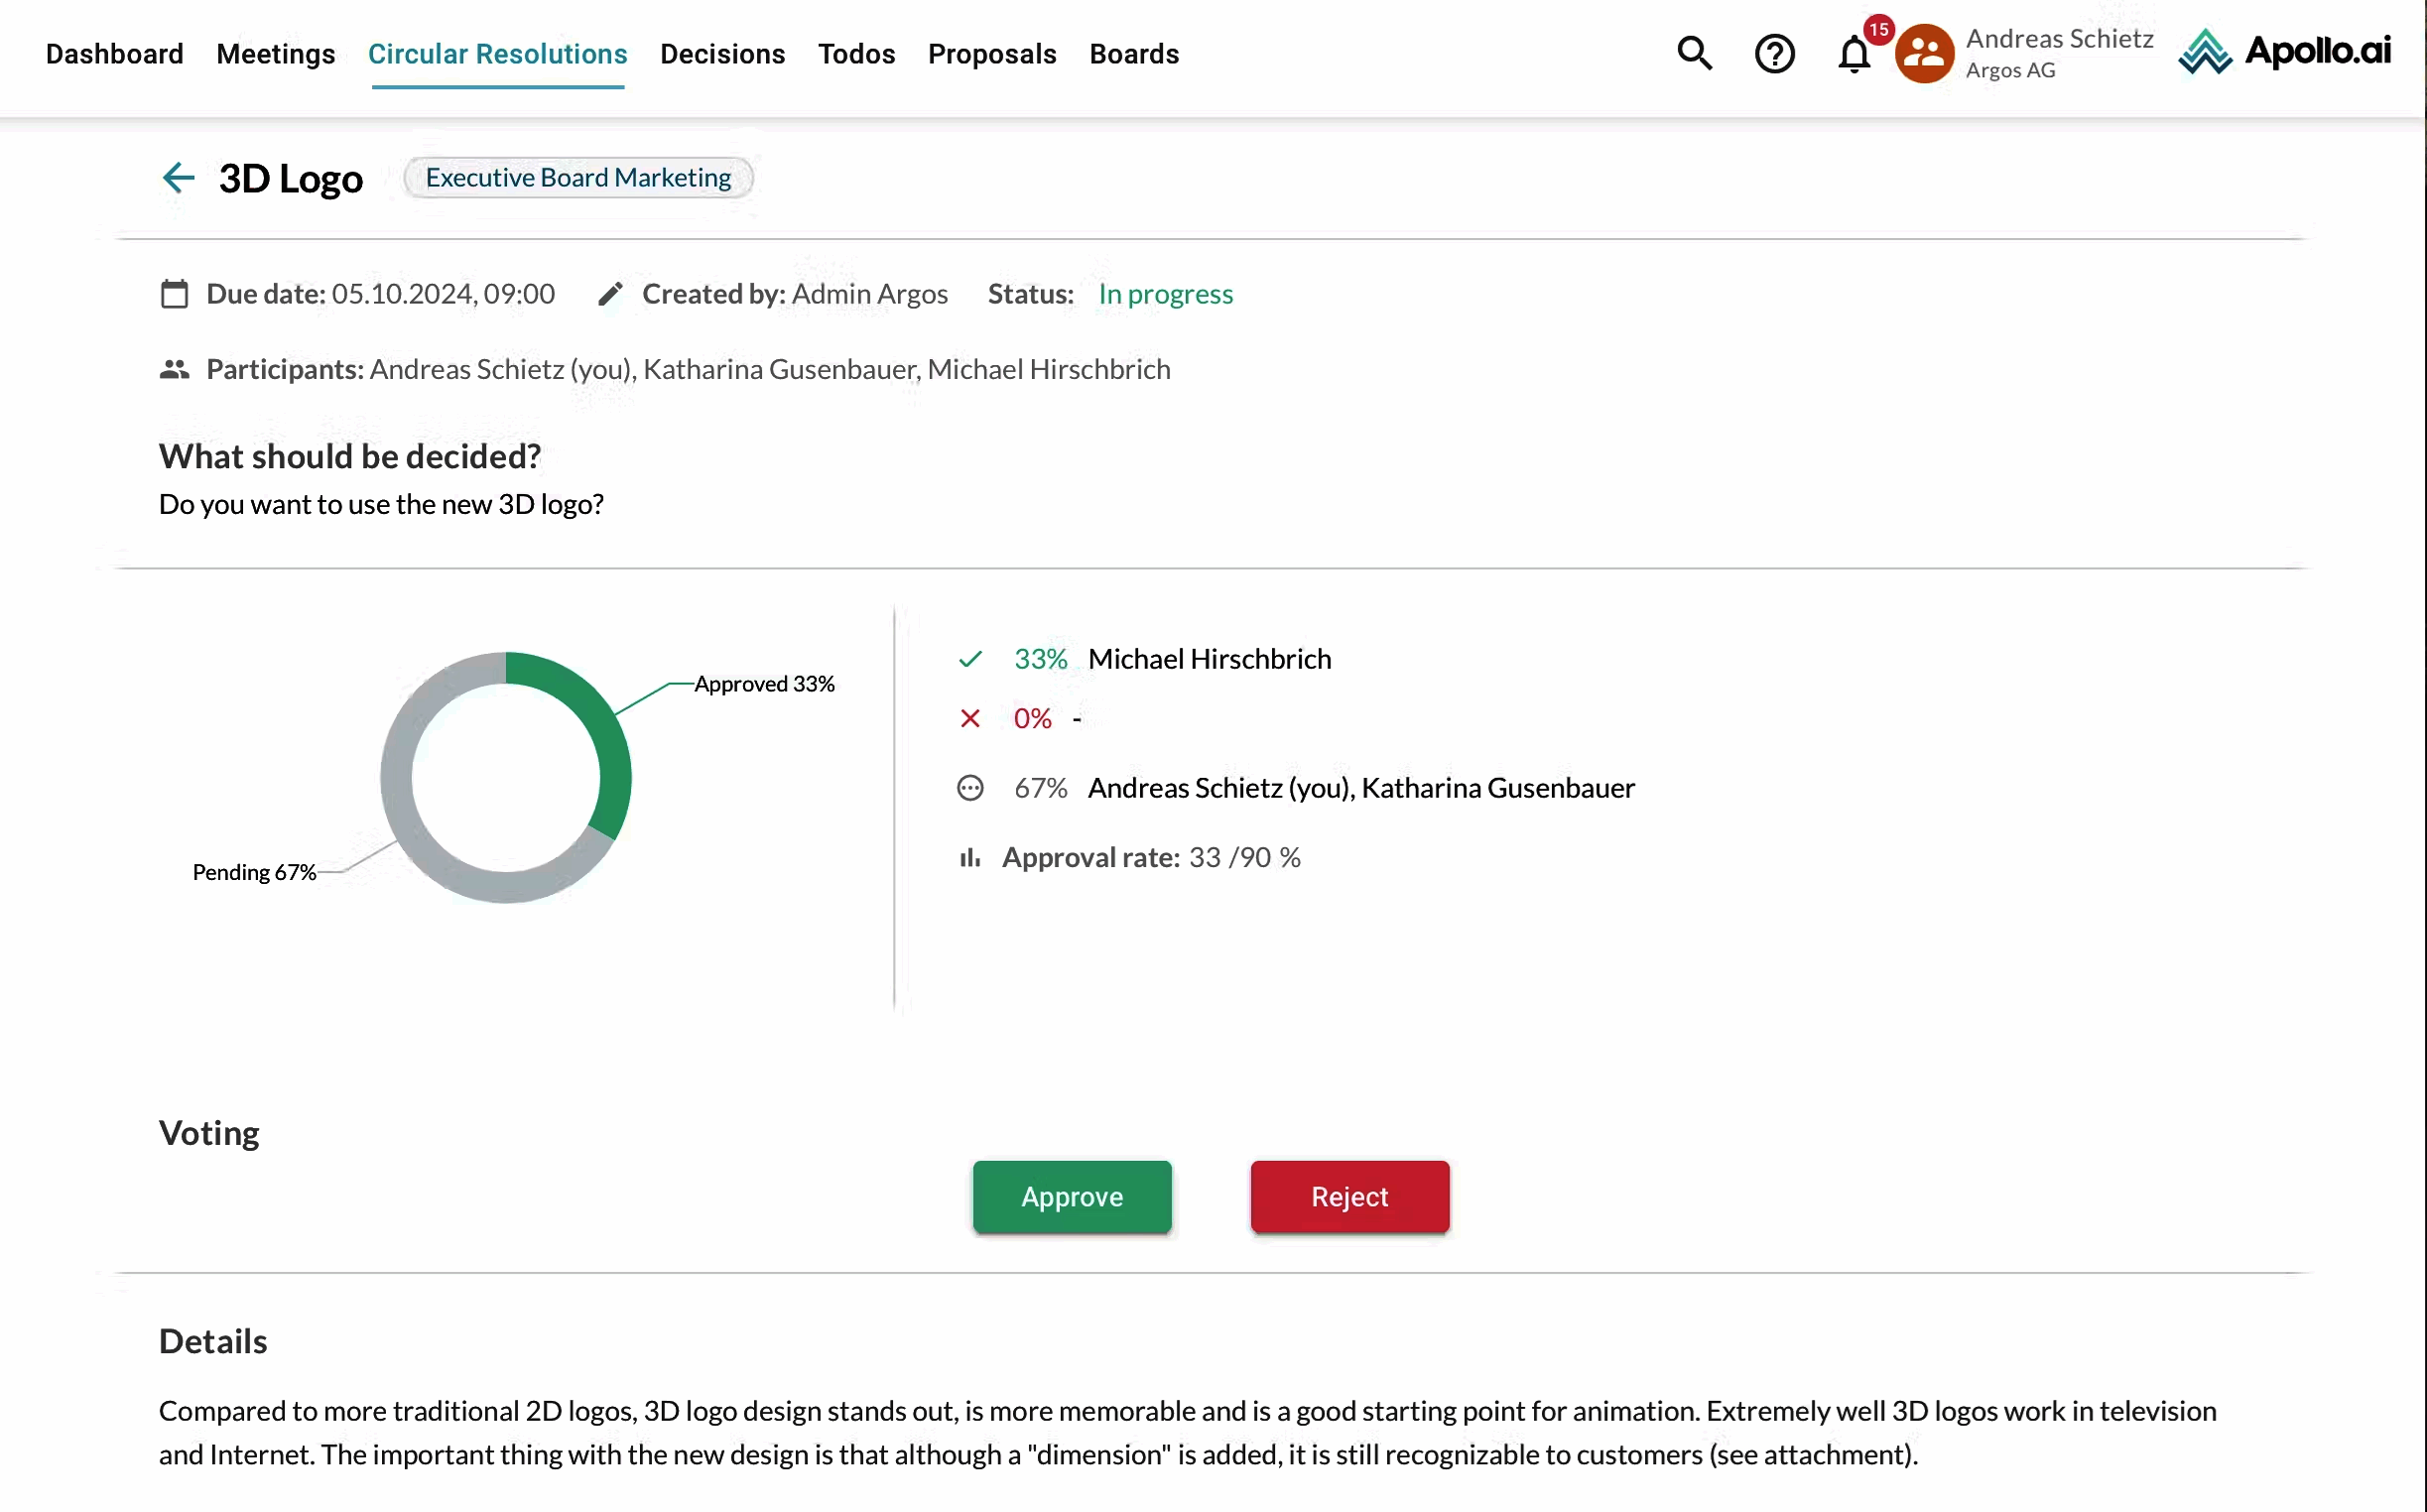Approve the 3D logo resolution
The height and width of the screenshot is (1512, 2427).
coord(1071,1197)
